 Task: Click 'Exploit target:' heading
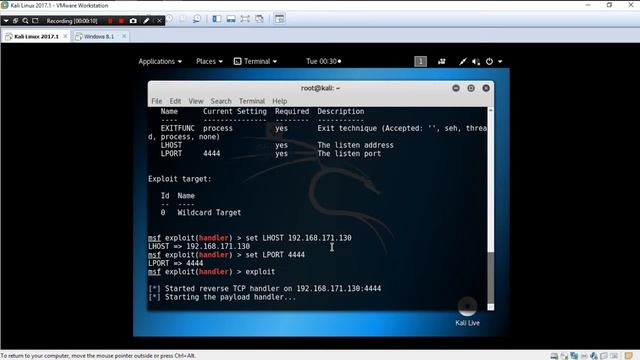pyautogui.click(x=180, y=179)
